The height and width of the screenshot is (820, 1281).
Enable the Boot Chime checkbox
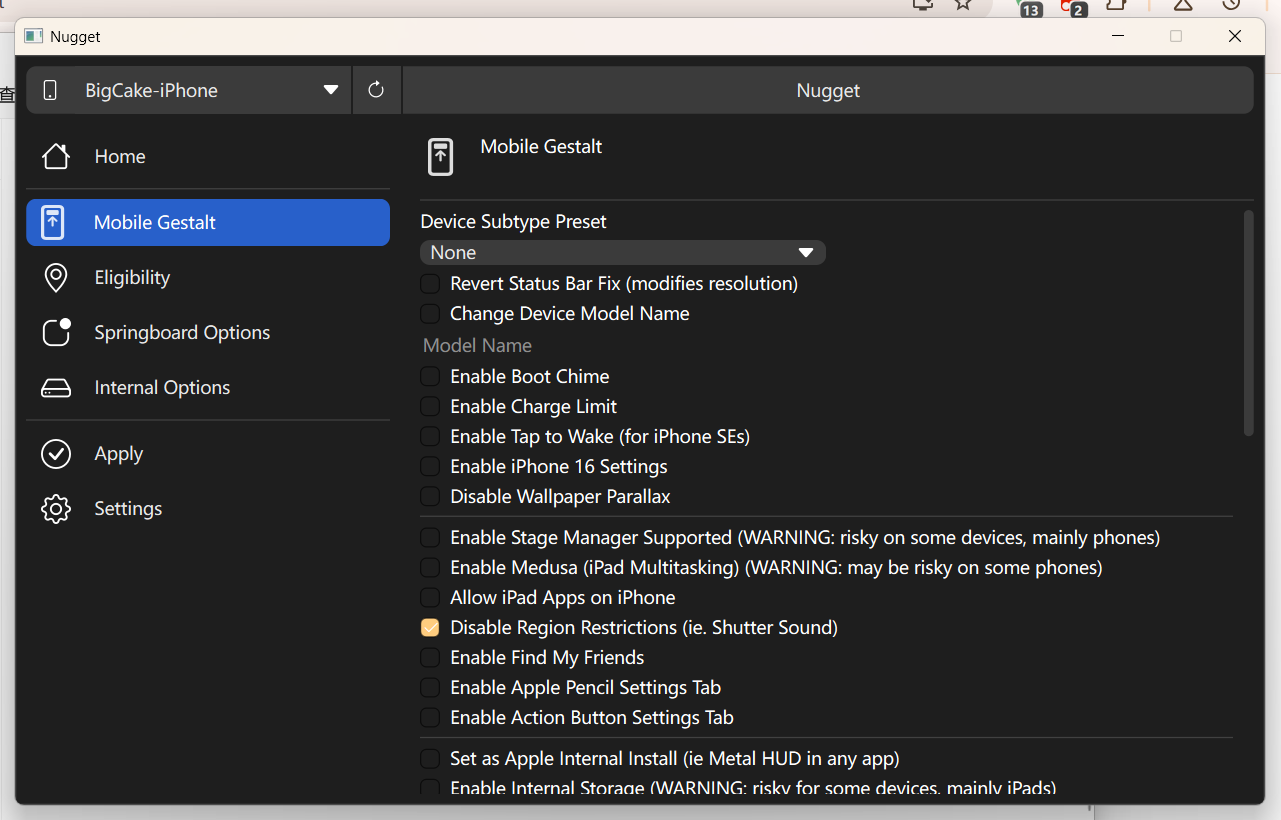pos(430,377)
